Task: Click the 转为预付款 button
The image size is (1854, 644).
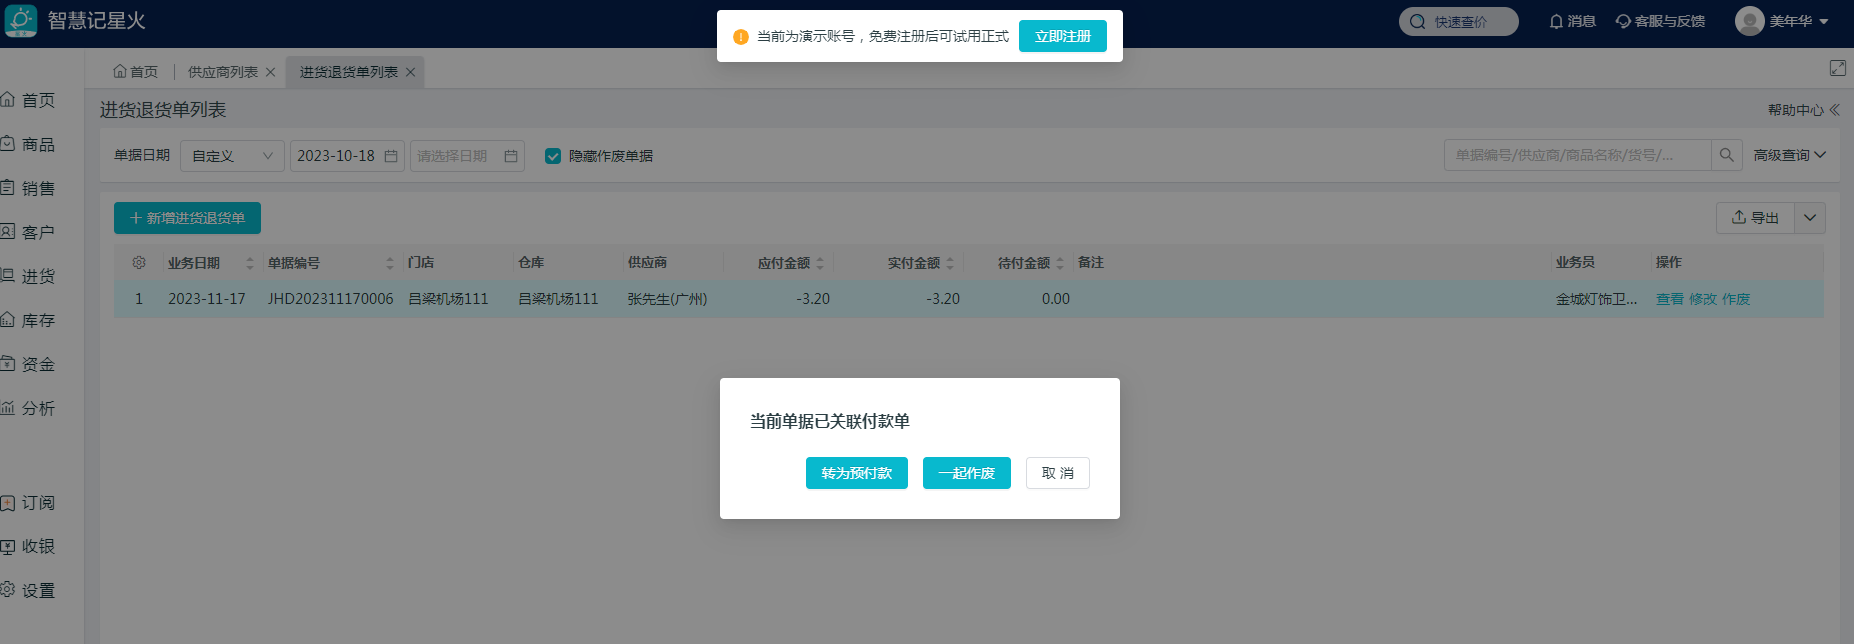Action: (856, 473)
